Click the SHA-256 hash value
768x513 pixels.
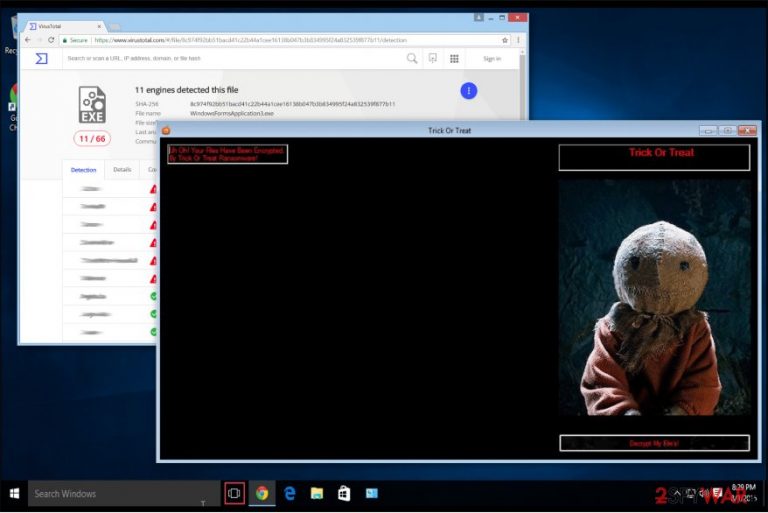[x=292, y=104]
